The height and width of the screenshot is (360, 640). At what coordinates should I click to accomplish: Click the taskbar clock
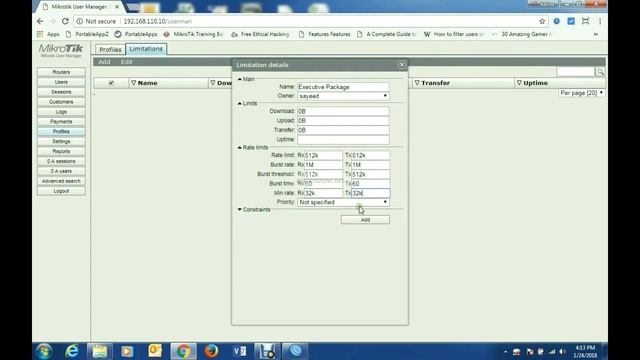point(585,351)
